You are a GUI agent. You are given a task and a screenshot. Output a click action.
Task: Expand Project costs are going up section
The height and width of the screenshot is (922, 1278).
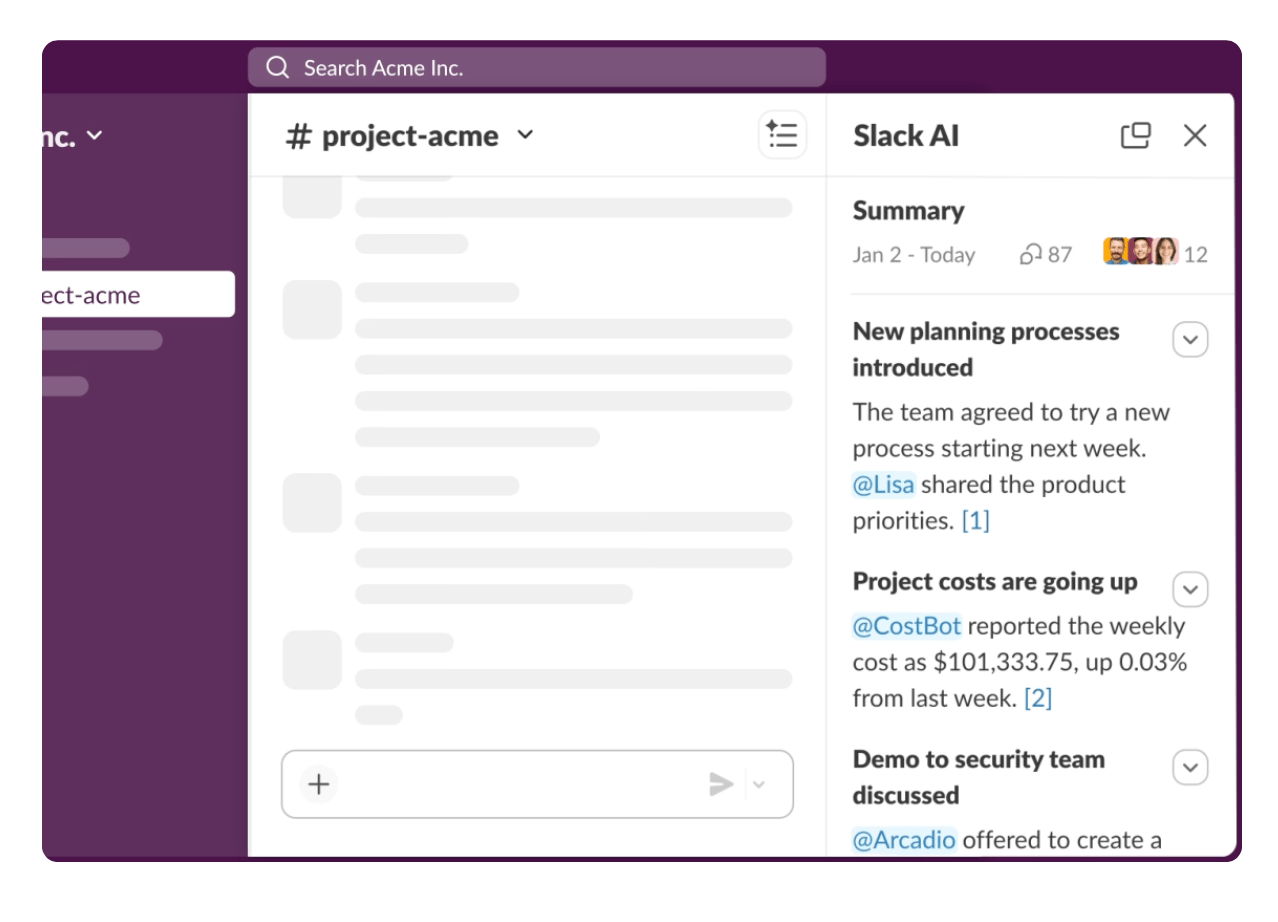pyautogui.click(x=1190, y=590)
